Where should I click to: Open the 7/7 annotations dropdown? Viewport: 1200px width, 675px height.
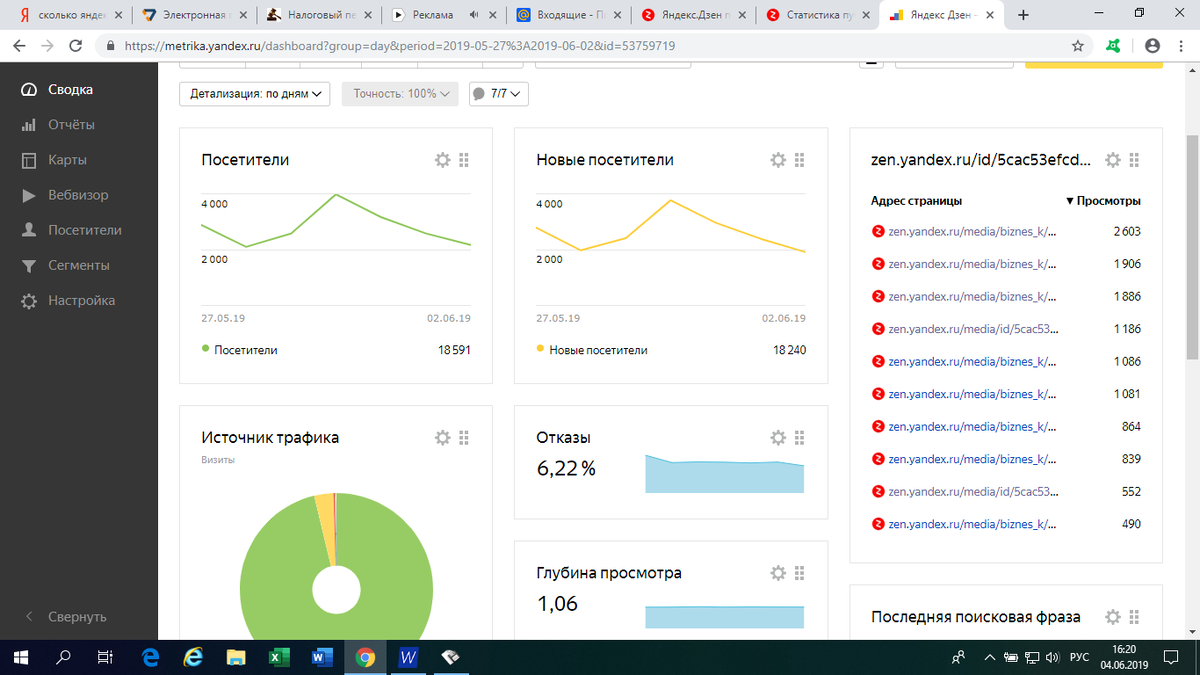point(497,93)
